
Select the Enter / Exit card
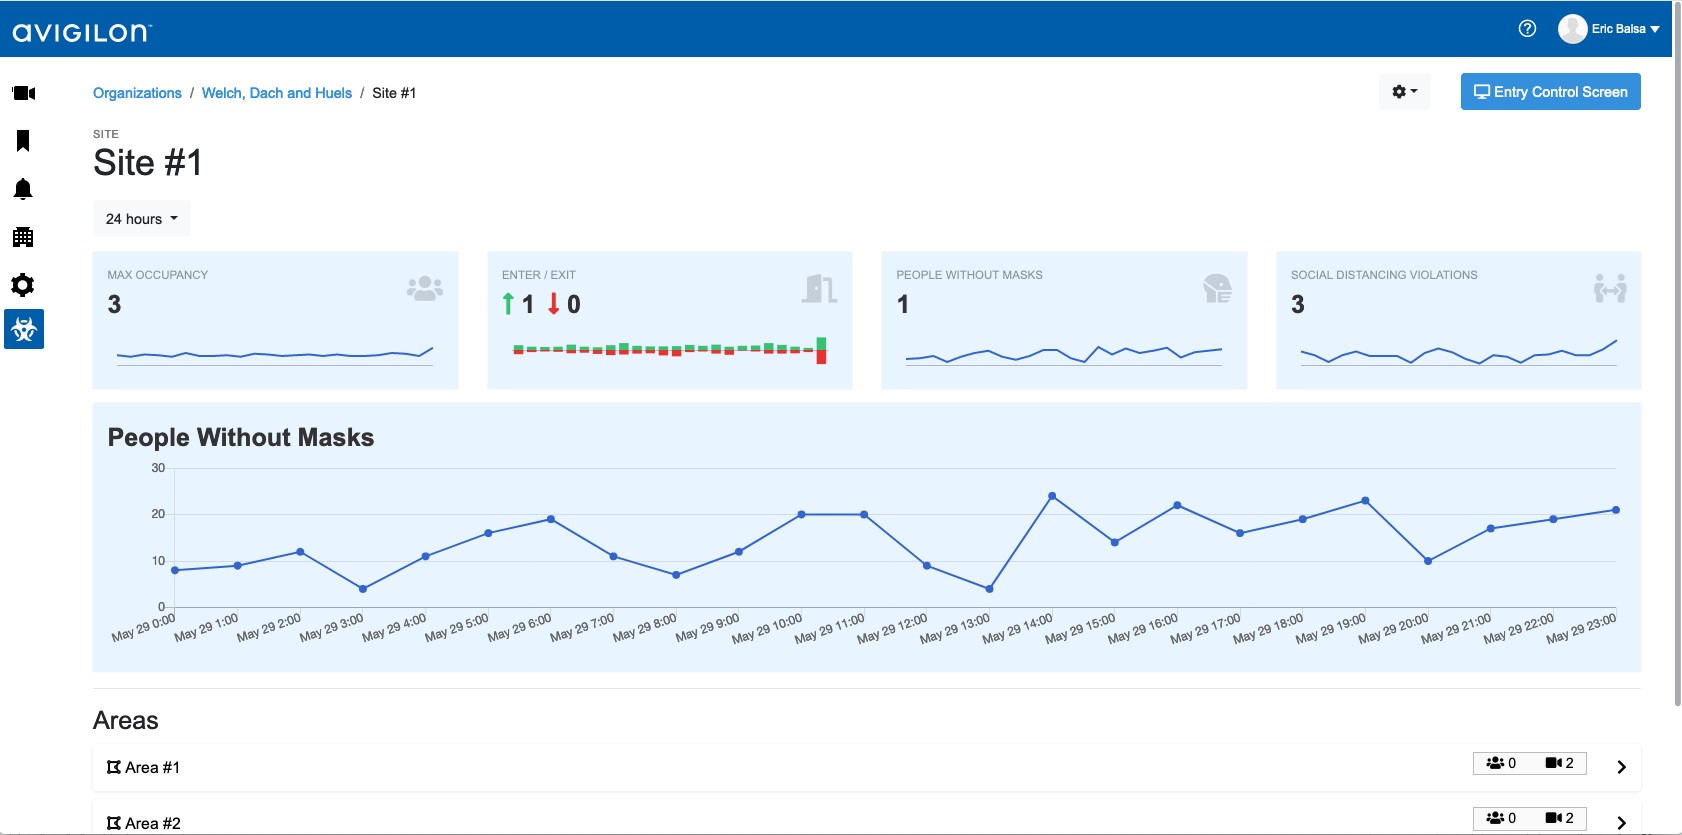pyautogui.click(x=669, y=320)
